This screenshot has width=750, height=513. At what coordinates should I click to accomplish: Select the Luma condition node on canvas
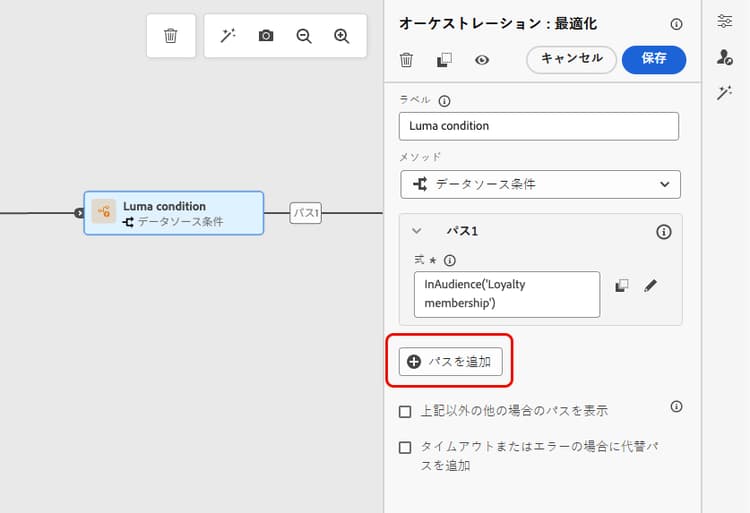click(x=174, y=213)
